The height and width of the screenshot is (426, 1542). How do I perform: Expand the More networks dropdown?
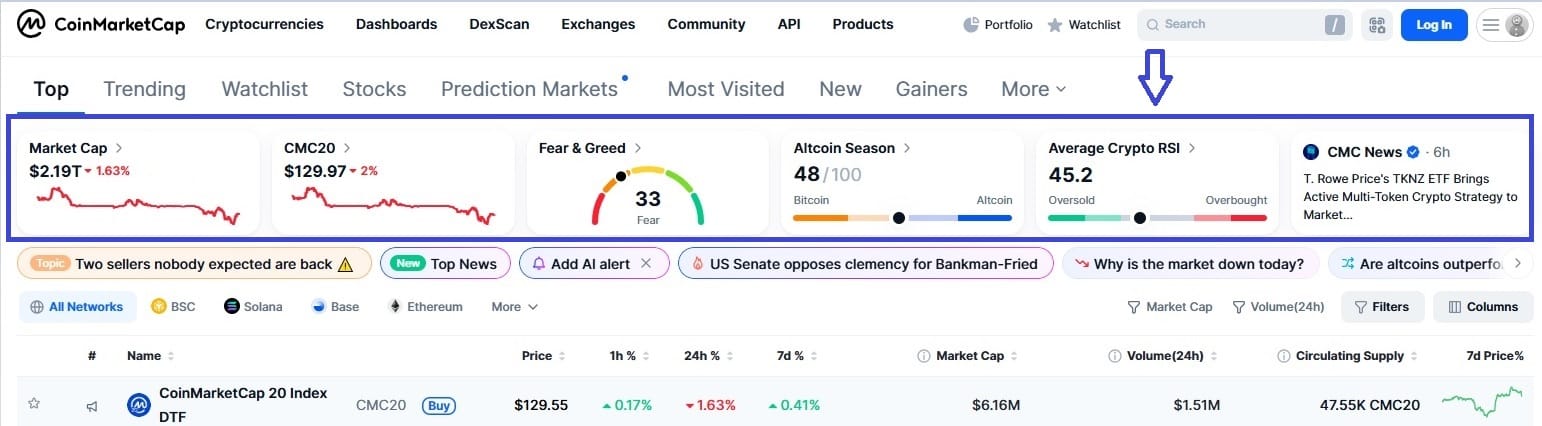515,307
